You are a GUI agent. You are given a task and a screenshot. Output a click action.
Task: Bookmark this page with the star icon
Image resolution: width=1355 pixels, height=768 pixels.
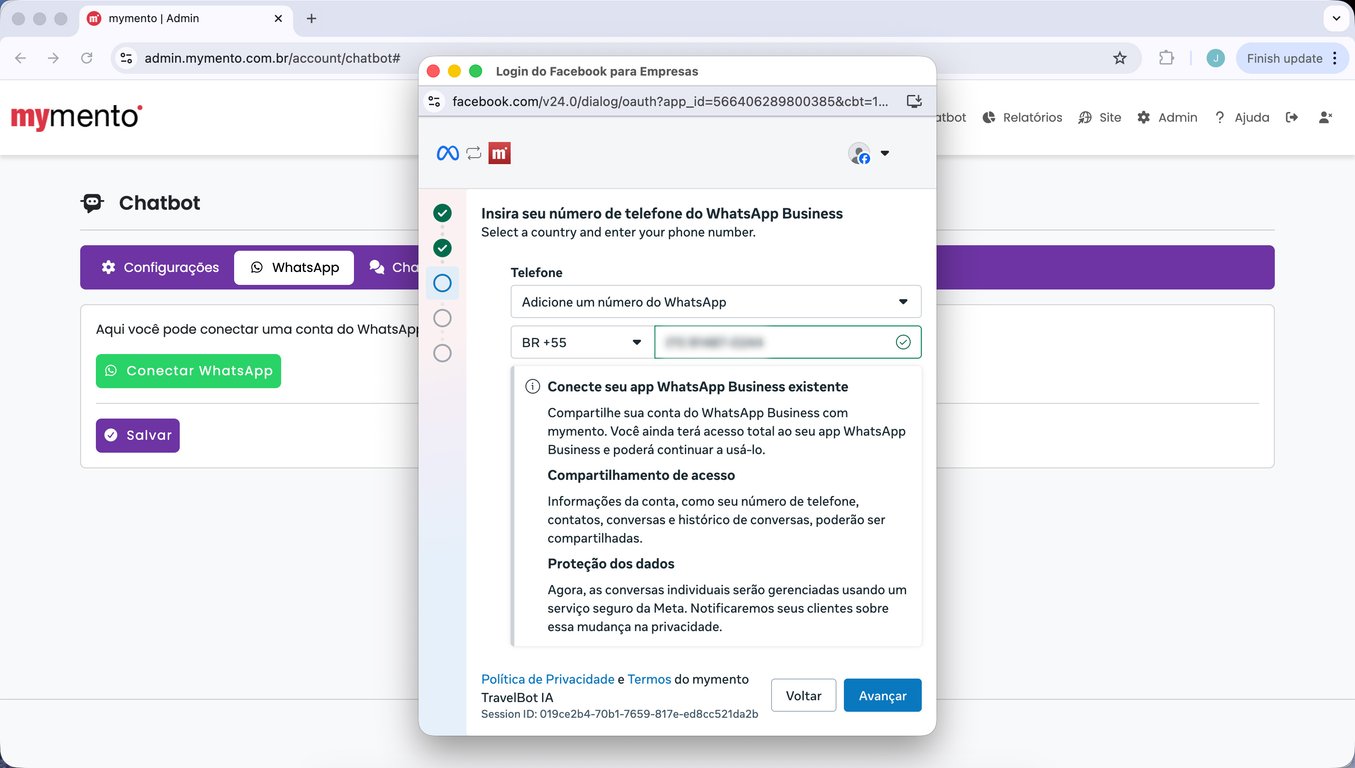click(1120, 58)
